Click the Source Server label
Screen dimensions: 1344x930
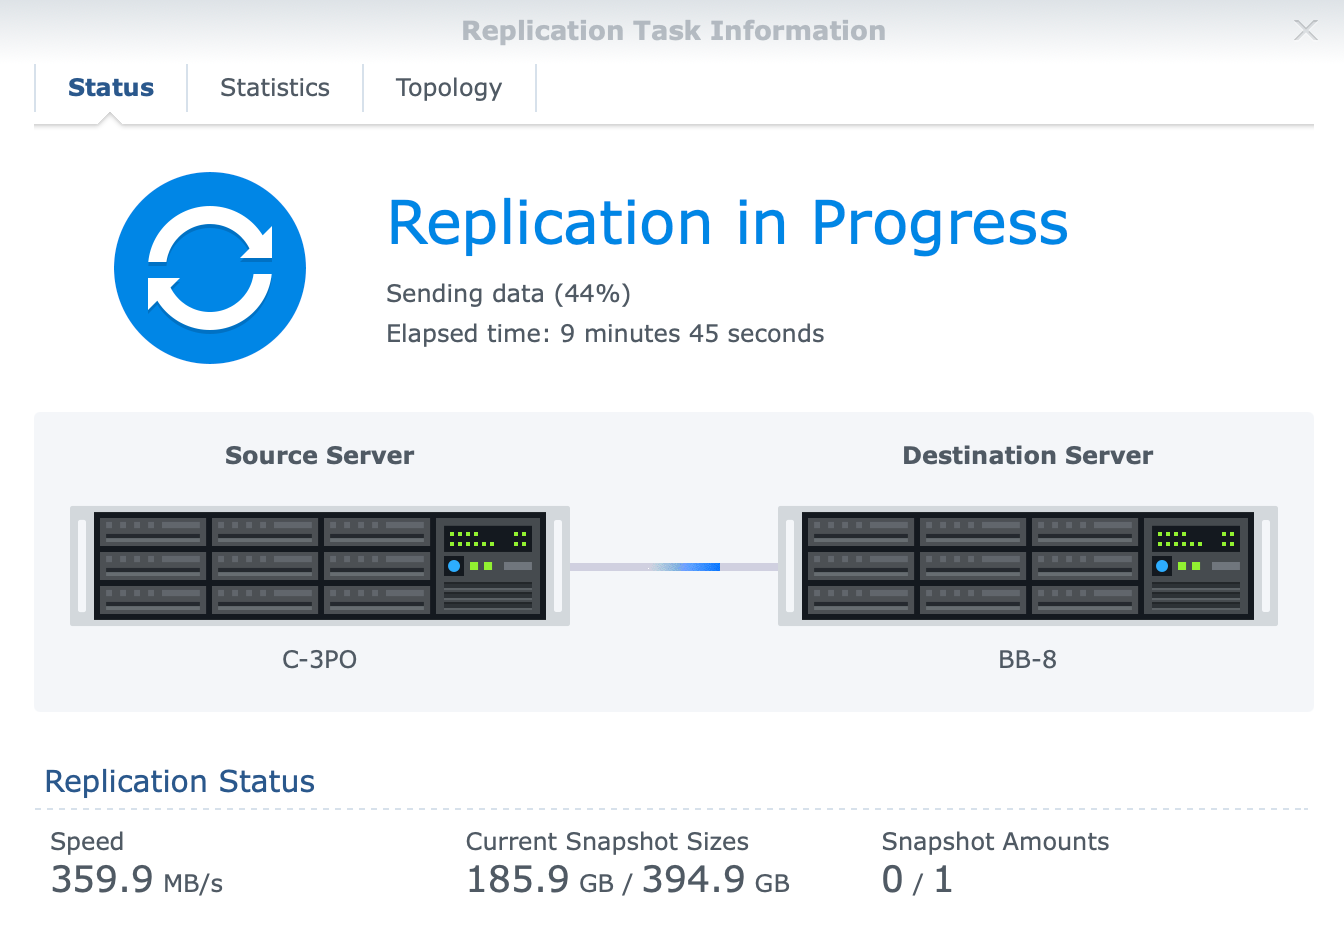click(x=320, y=456)
